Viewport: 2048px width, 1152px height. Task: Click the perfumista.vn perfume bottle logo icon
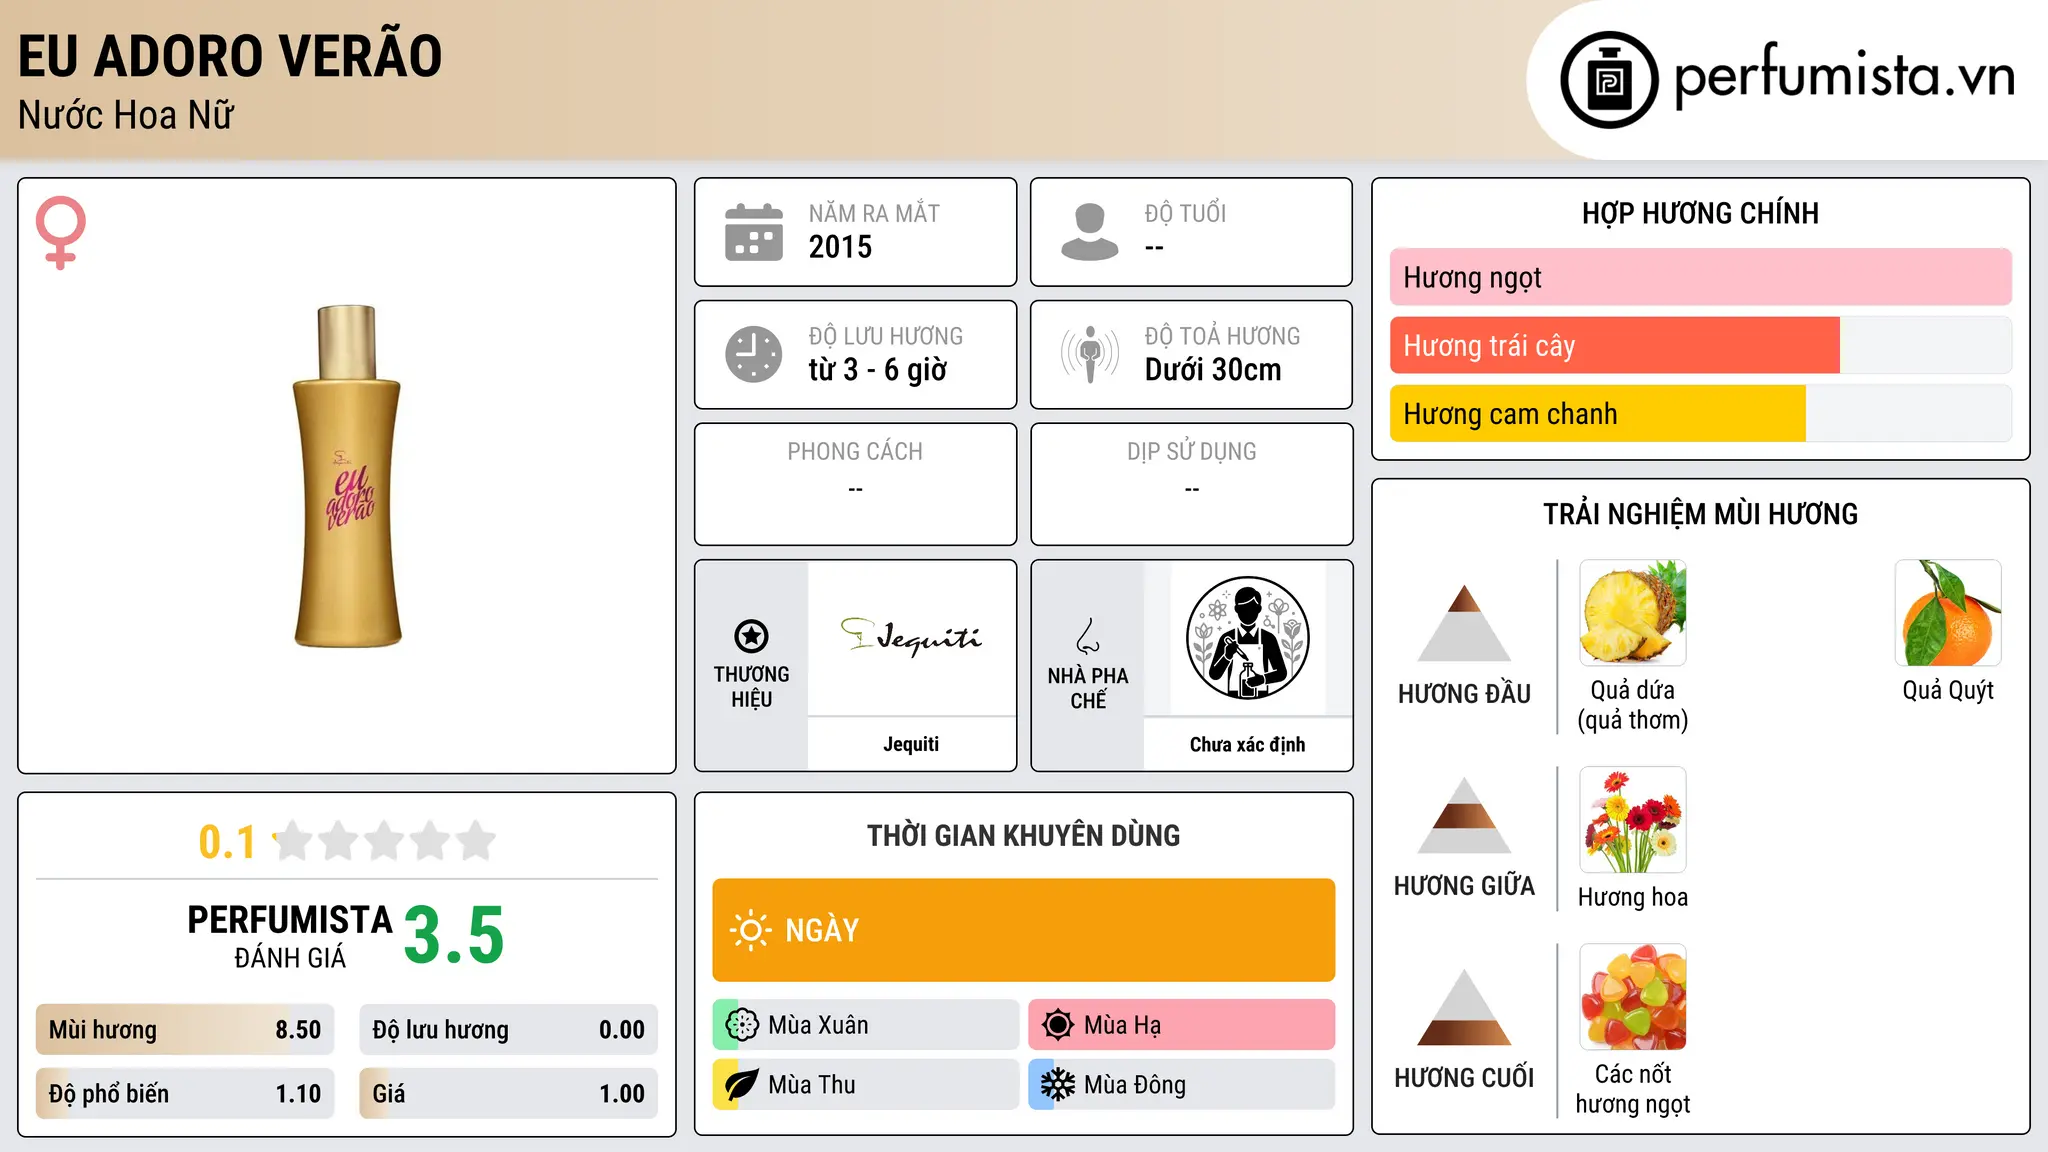click(1609, 80)
